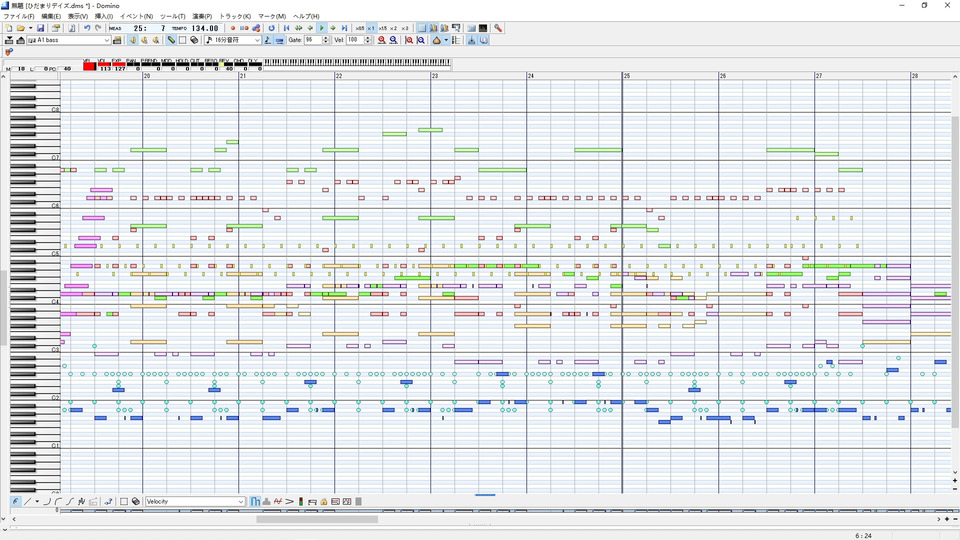Viewport: 960px width, 540px height.
Task: Open the 編集(E) menu
Action: click(51, 17)
